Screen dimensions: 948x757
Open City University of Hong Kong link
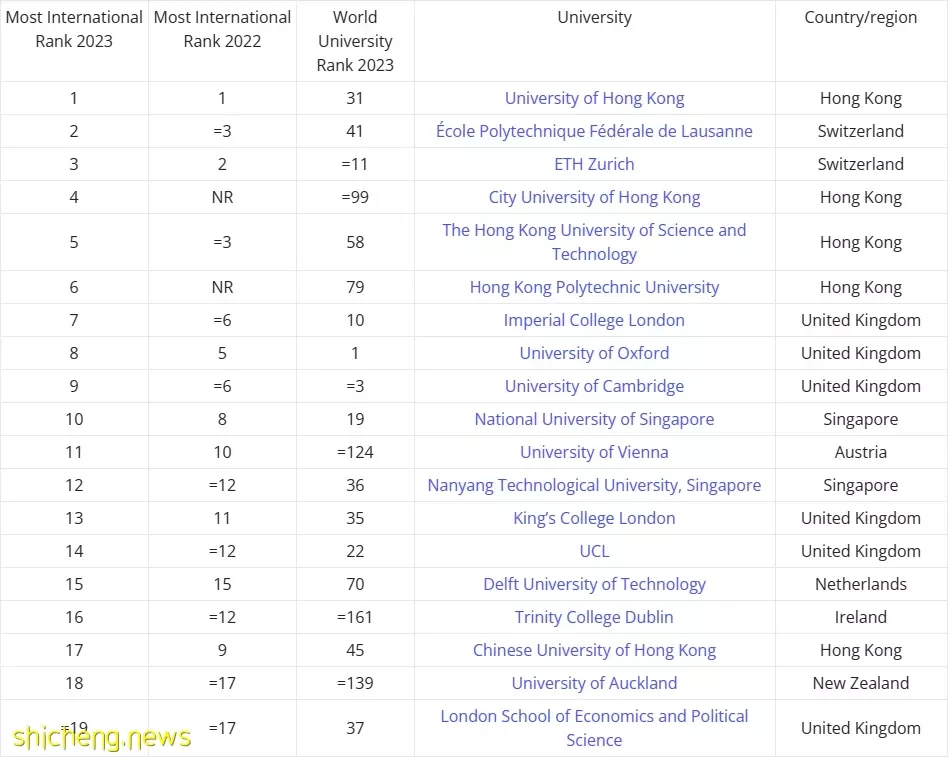(594, 198)
